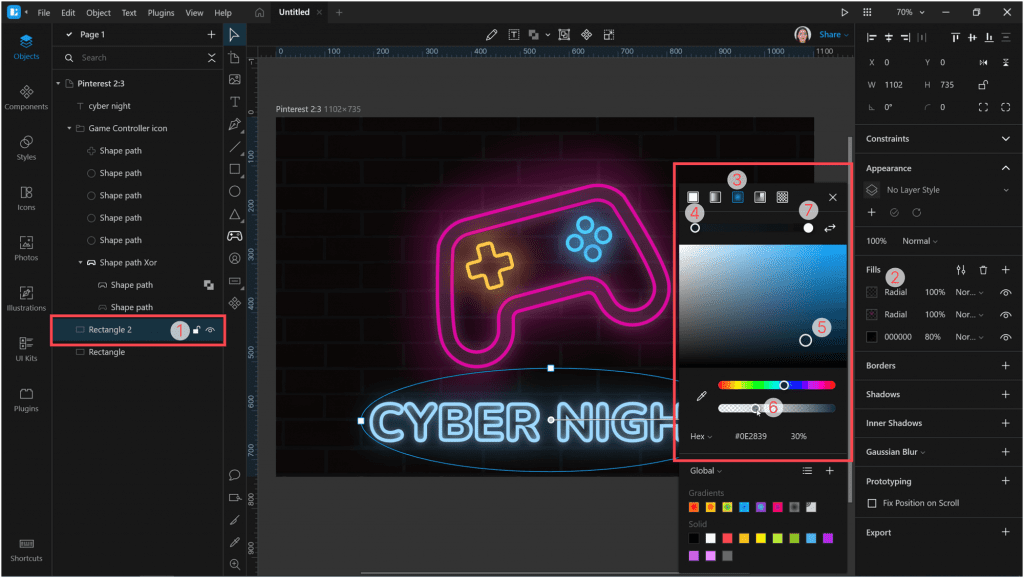Select the Image tool

pos(234,80)
